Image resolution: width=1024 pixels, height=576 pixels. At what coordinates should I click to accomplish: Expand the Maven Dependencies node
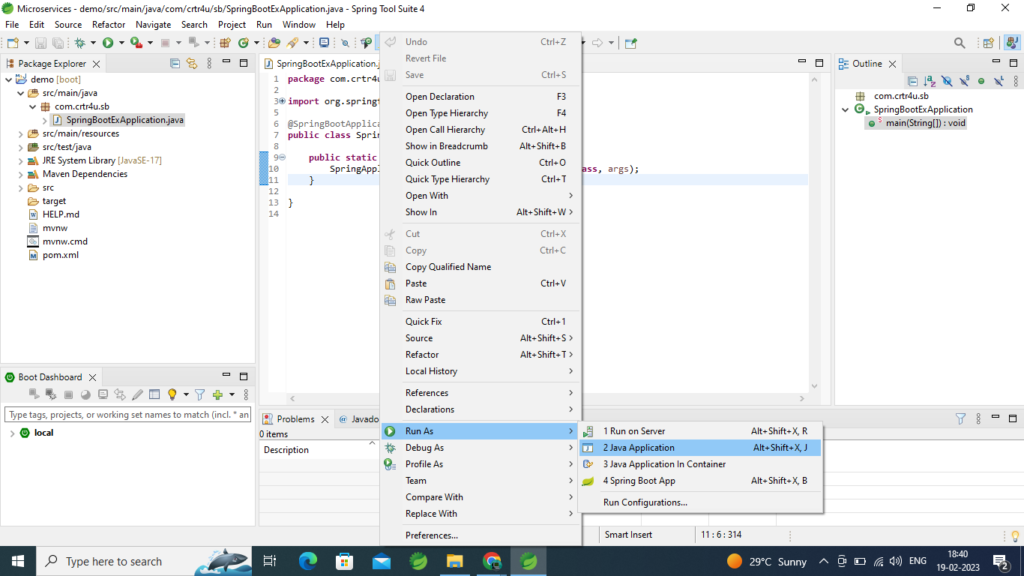tap(21, 174)
